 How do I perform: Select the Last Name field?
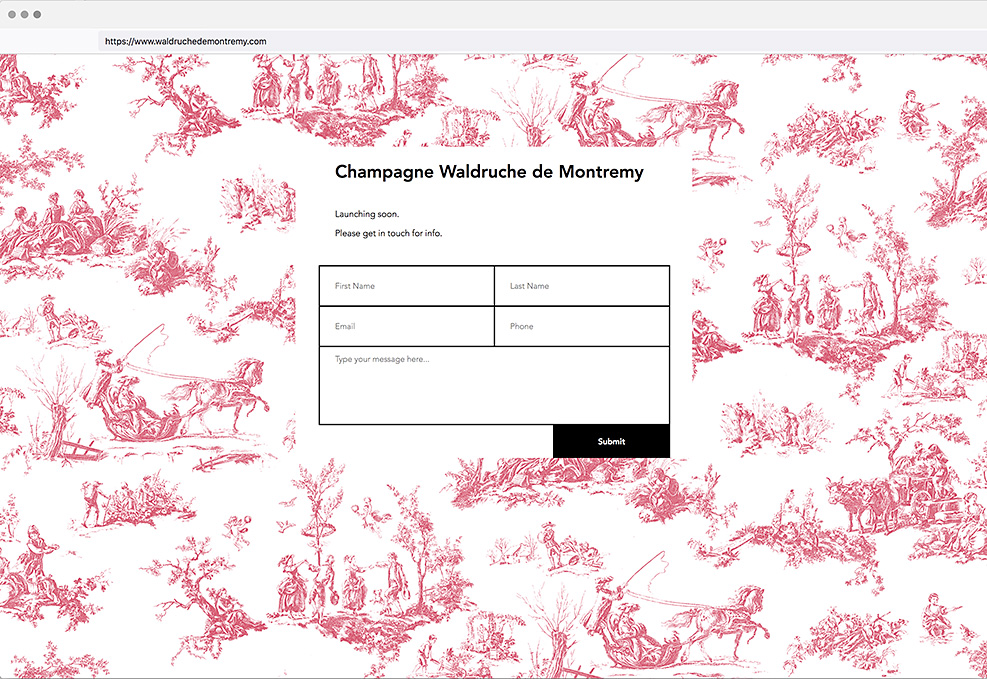point(582,286)
